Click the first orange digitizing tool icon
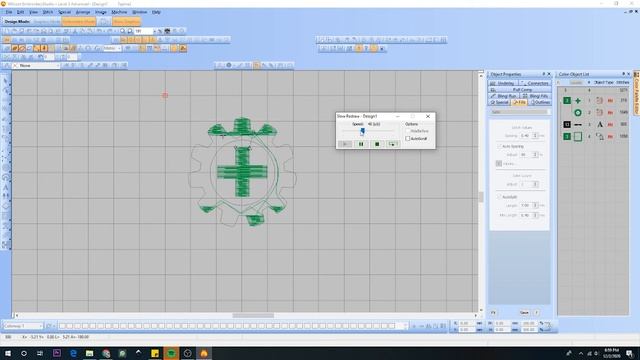The width and height of the screenshot is (640, 360). click(15, 48)
